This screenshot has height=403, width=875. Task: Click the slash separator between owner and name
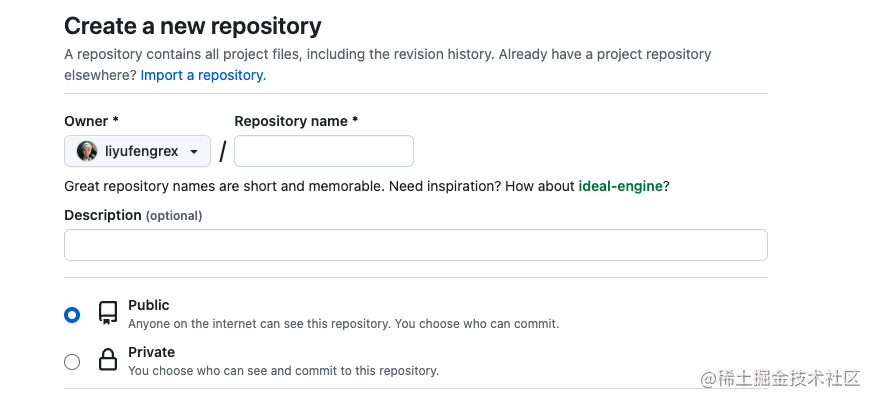[x=223, y=152]
